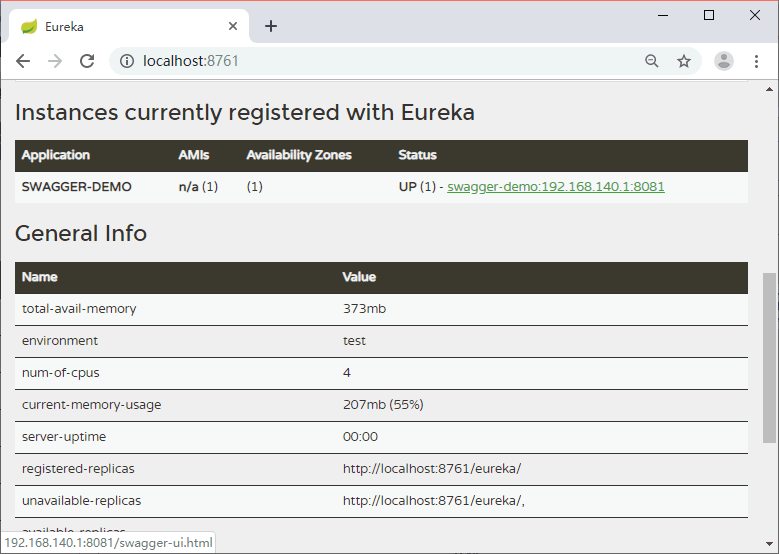Select the 00:00 uptime value
This screenshot has height=554, width=779.
(360, 437)
